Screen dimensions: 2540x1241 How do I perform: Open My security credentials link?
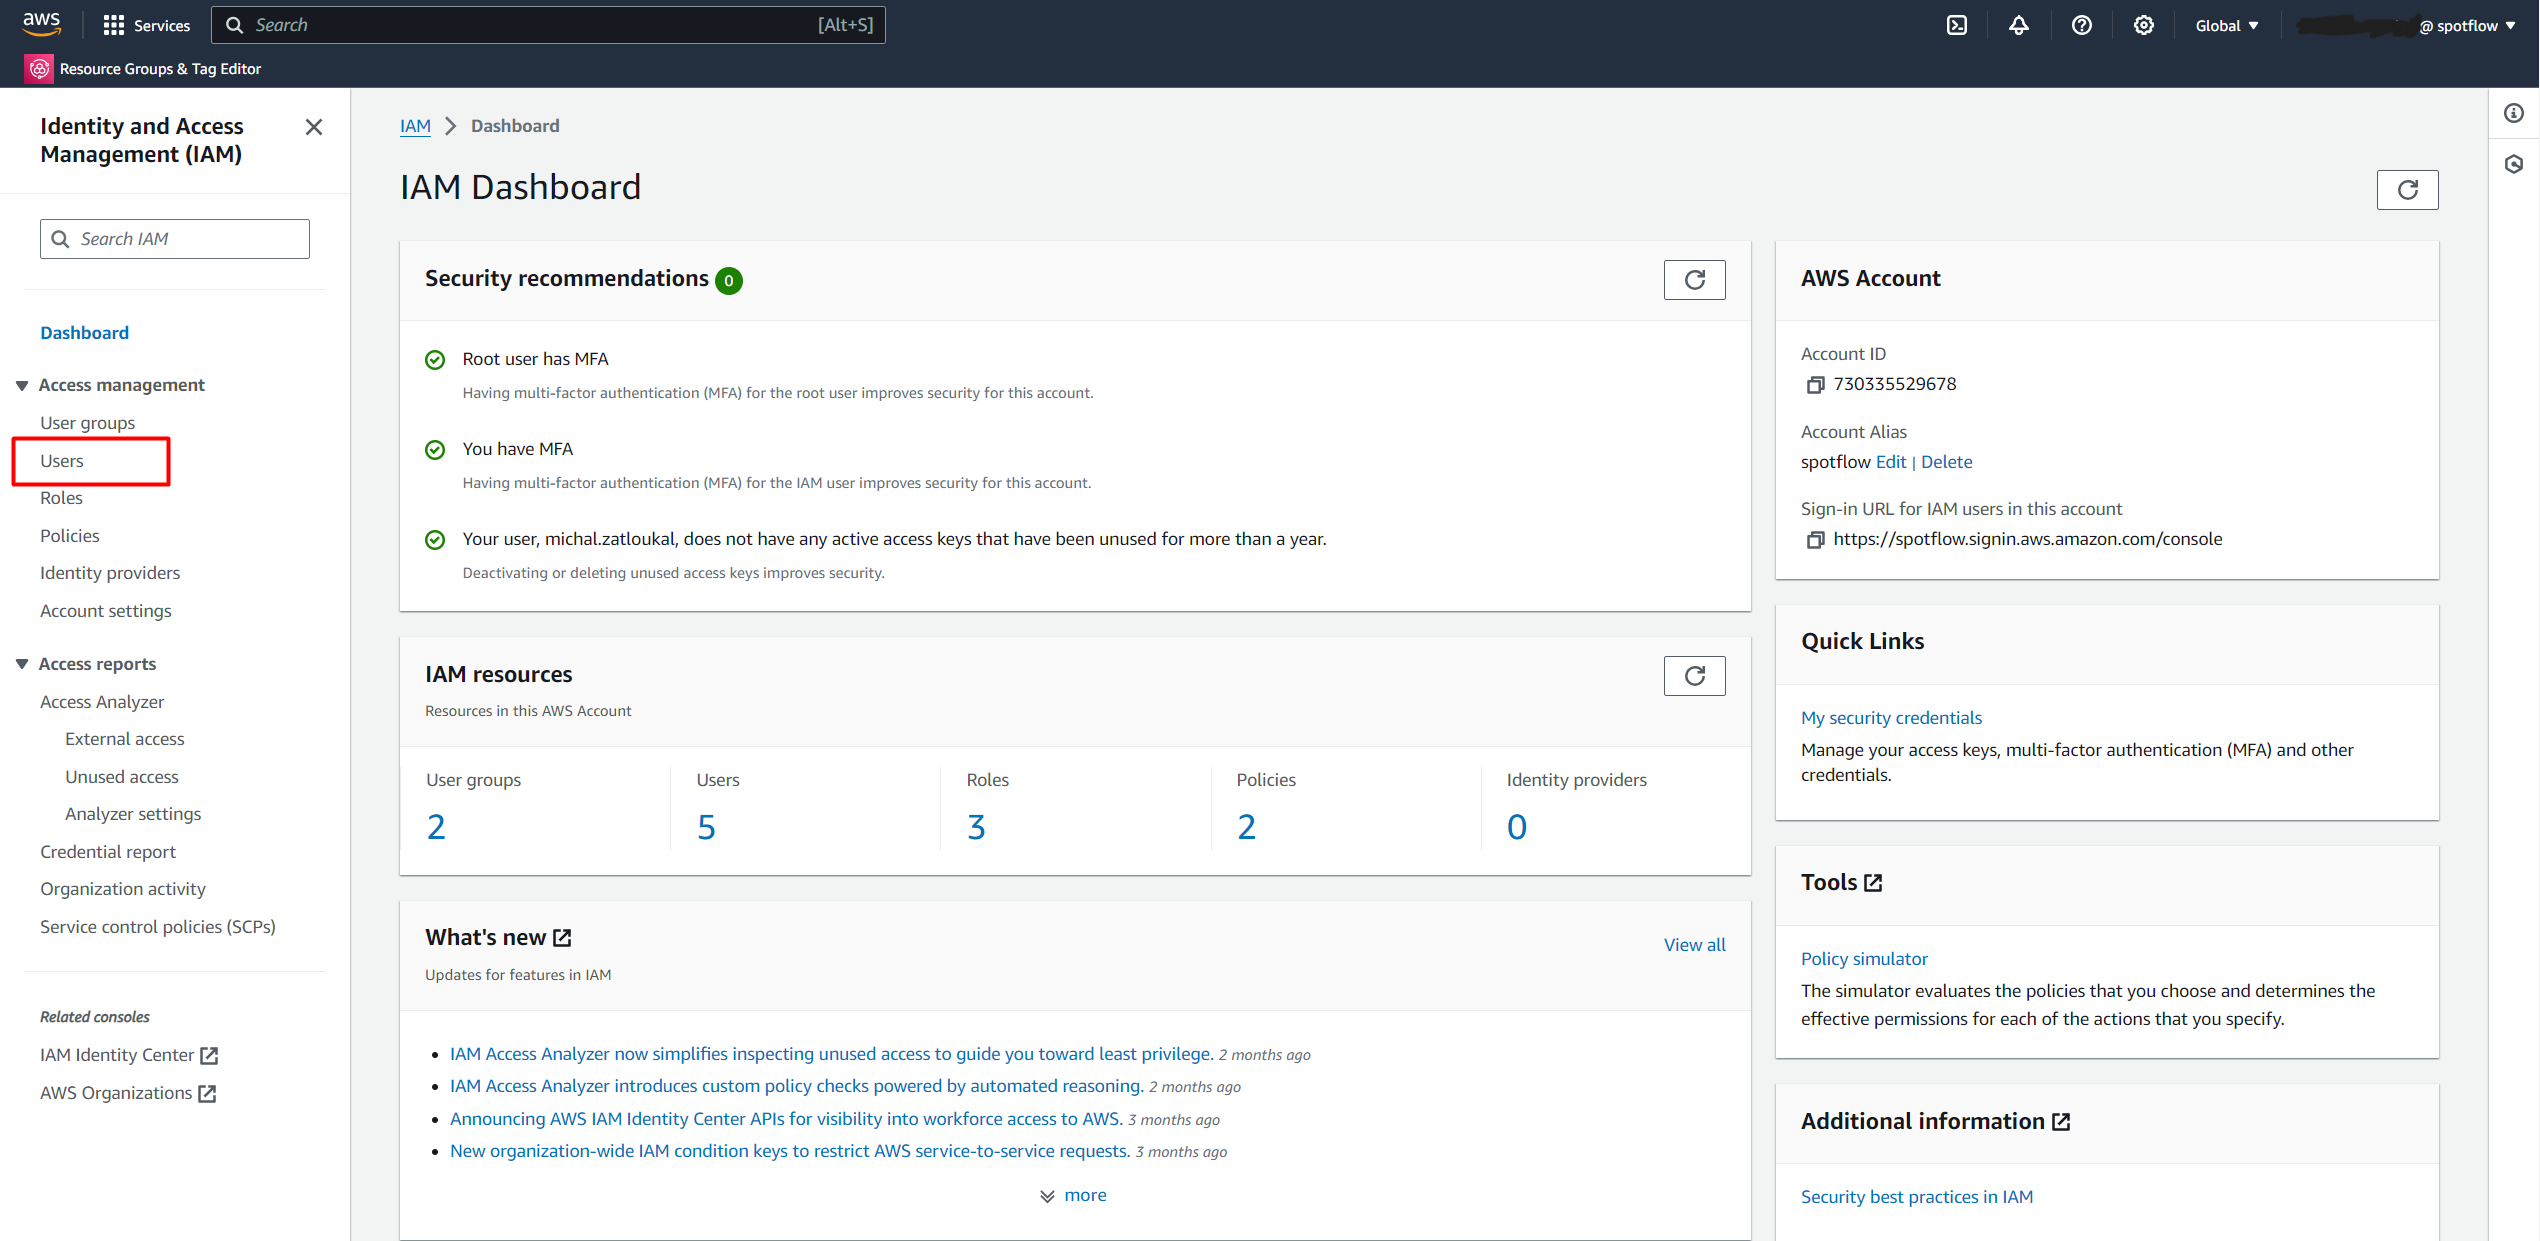click(x=1891, y=718)
